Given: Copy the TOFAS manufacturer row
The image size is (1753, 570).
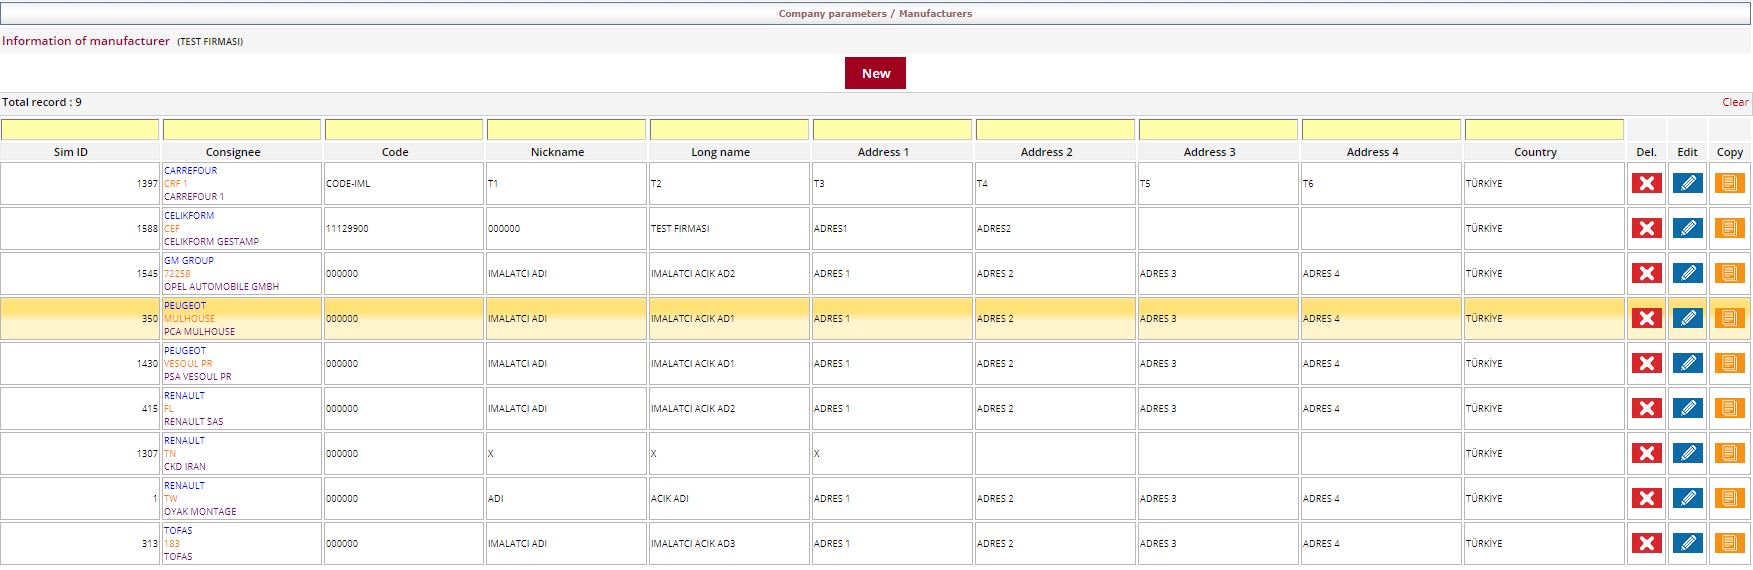Looking at the screenshot, I should pyautogui.click(x=1729, y=543).
